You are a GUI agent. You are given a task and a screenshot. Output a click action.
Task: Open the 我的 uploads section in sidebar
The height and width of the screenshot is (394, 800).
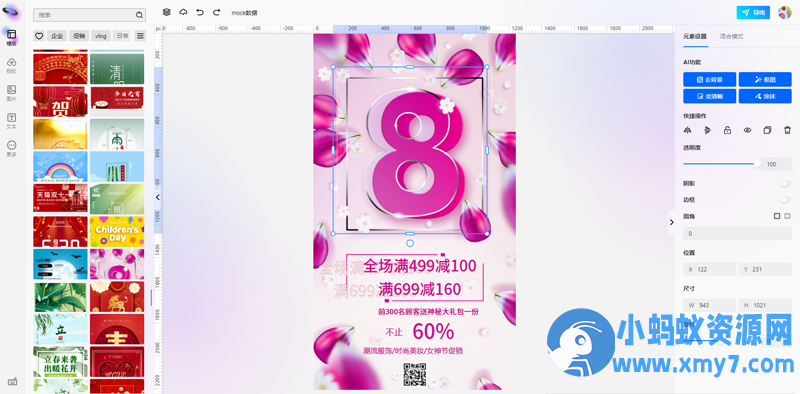11,65
